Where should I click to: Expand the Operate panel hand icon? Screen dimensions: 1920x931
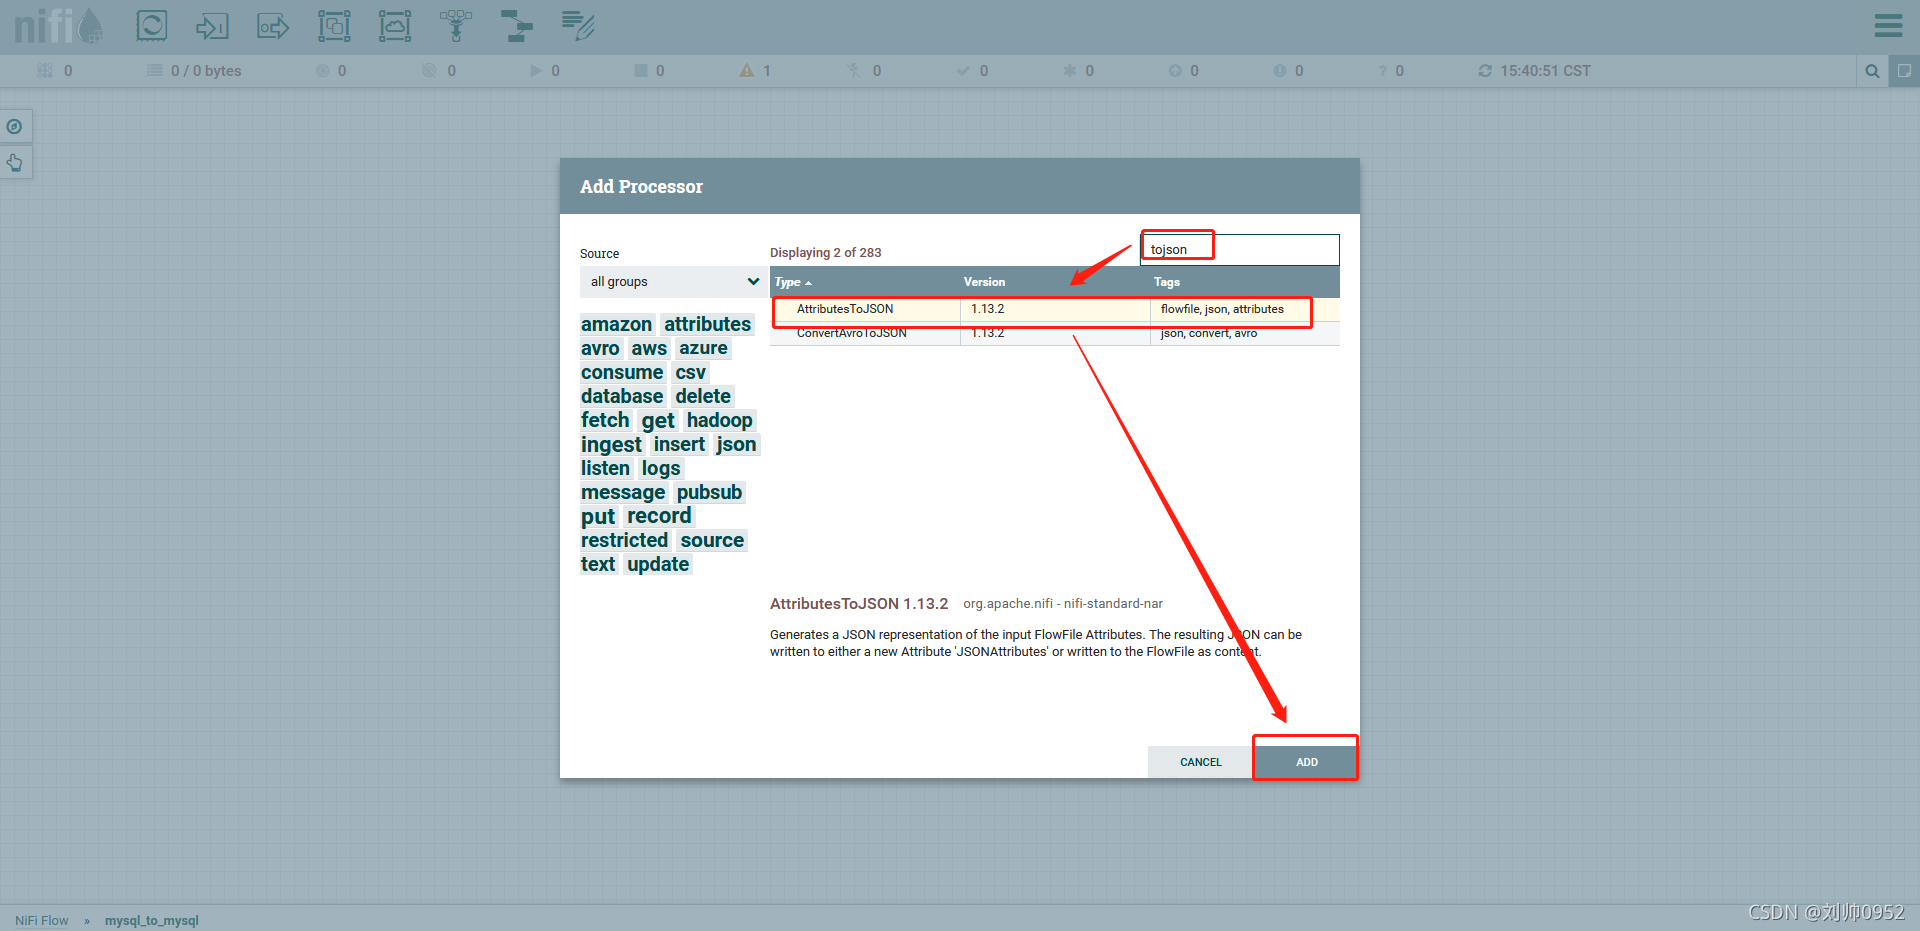click(x=15, y=162)
